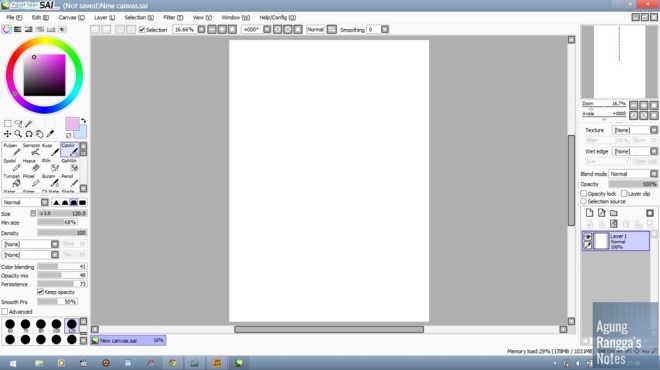Select the sharpest triangle brush edge shape
Image resolution: width=660 pixels, height=370 pixels.
point(56,202)
